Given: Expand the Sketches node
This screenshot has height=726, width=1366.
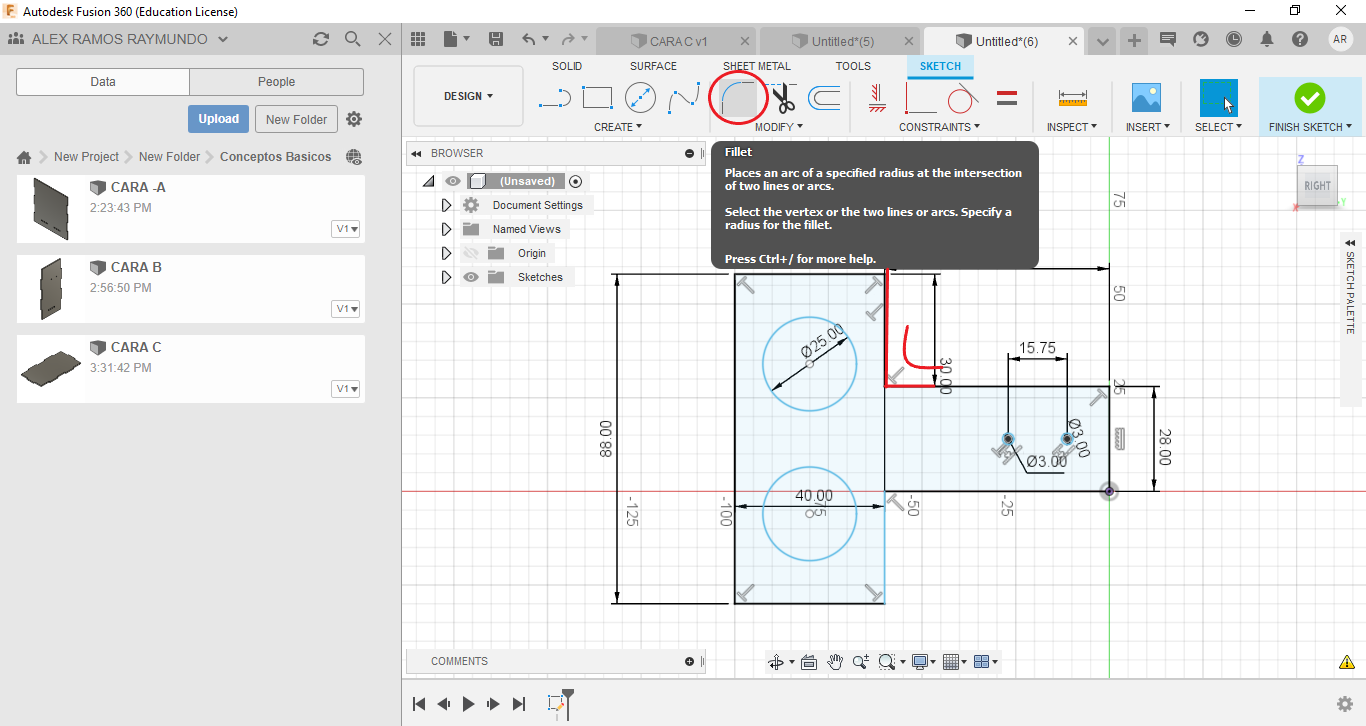Looking at the screenshot, I should coord(446,277).
